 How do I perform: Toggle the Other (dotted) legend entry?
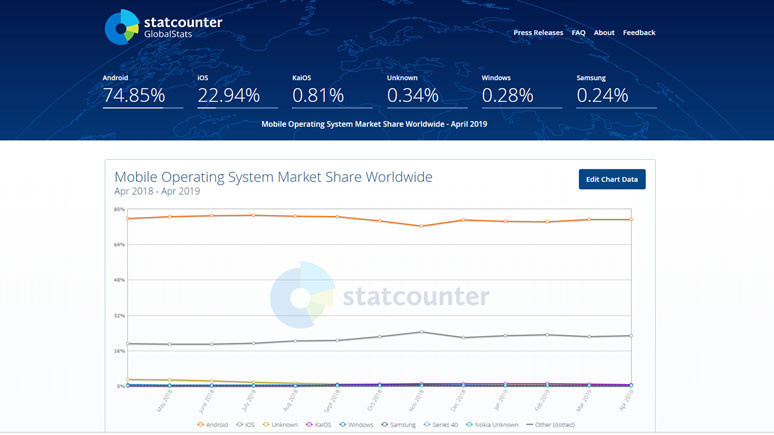551,424
